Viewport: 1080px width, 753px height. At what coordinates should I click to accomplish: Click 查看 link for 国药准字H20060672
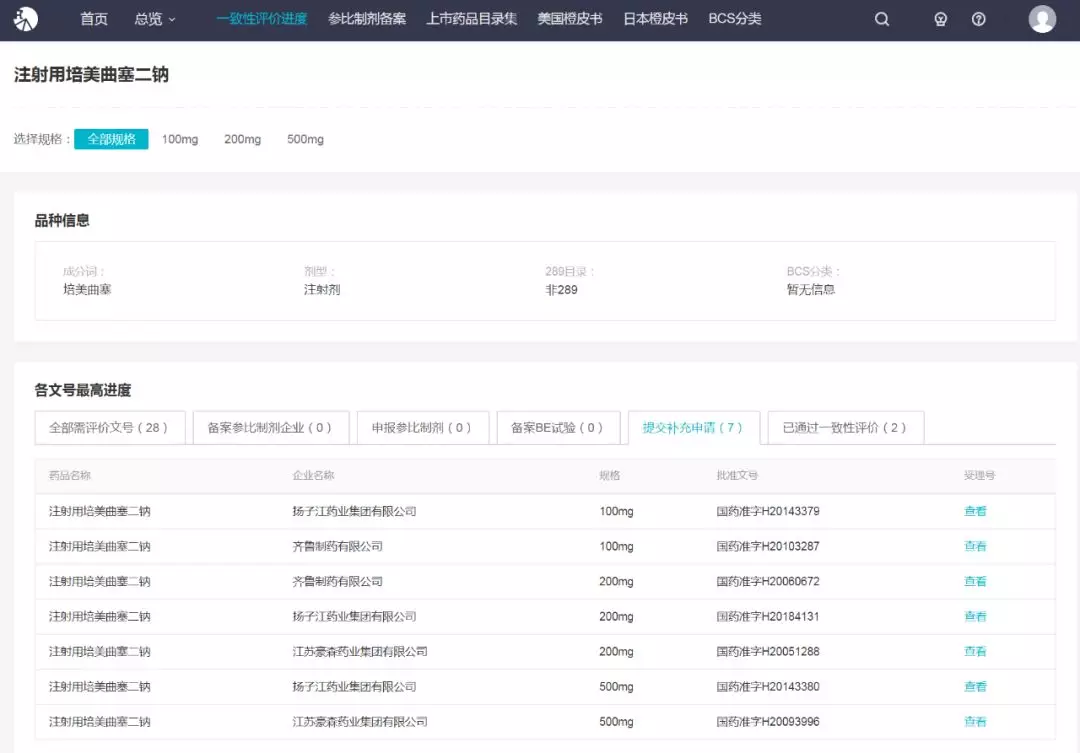(975, 581)
